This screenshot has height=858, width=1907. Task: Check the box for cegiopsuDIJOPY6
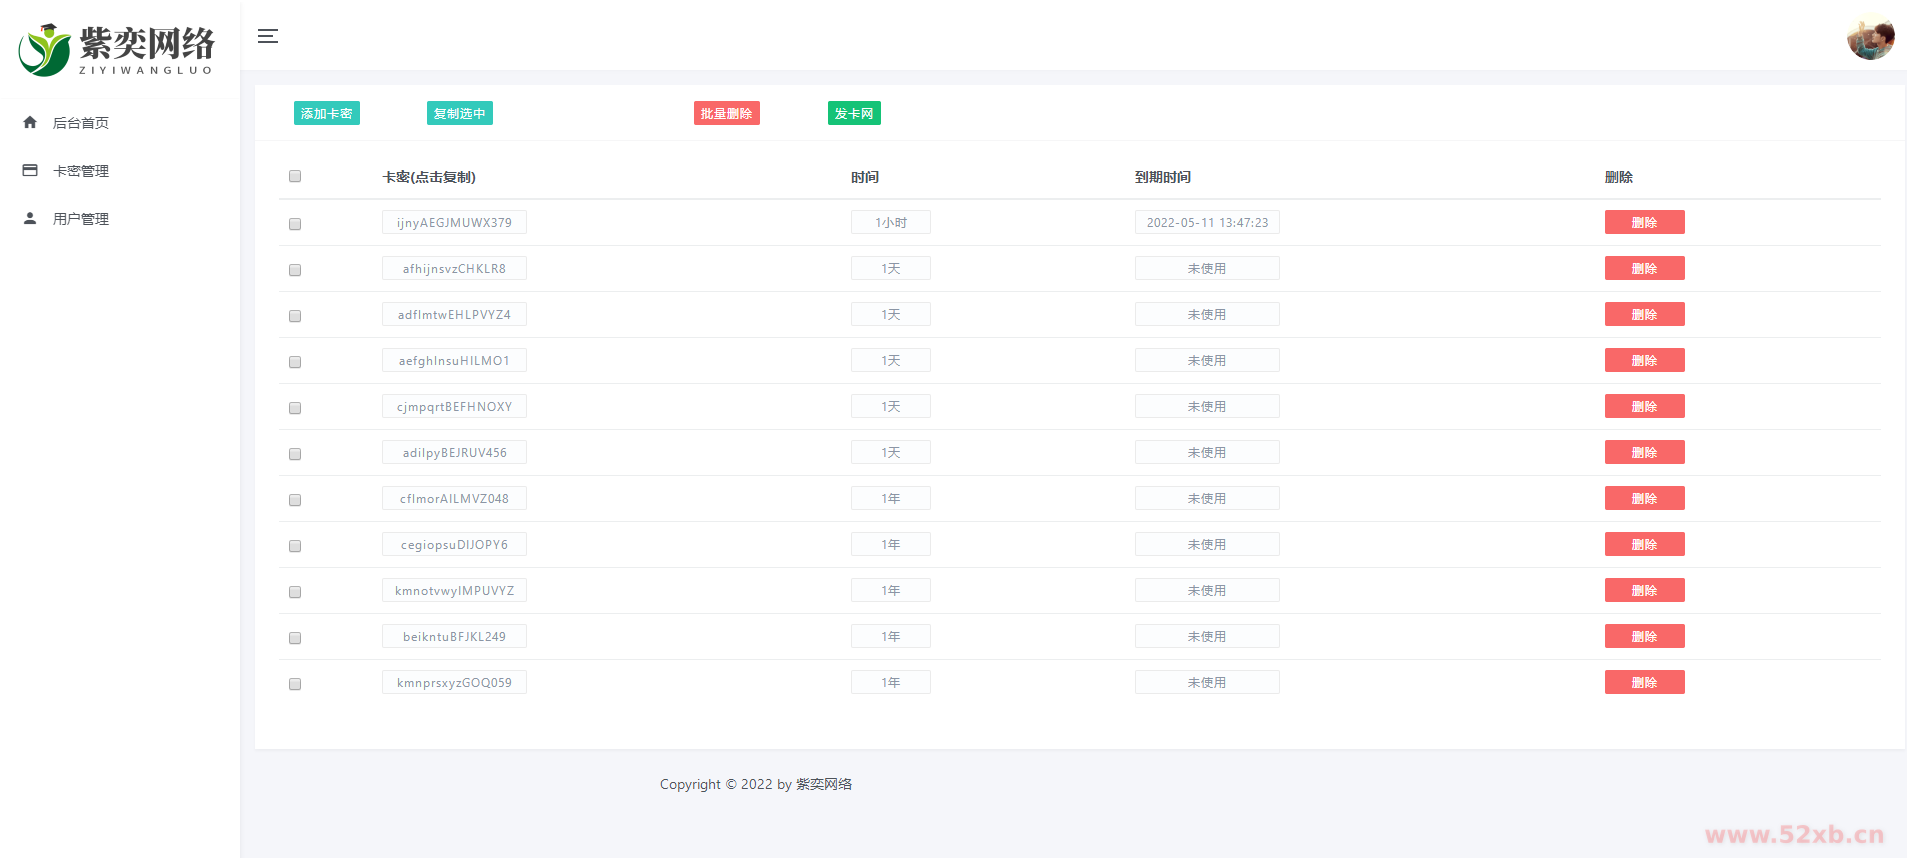coord(295,546)
